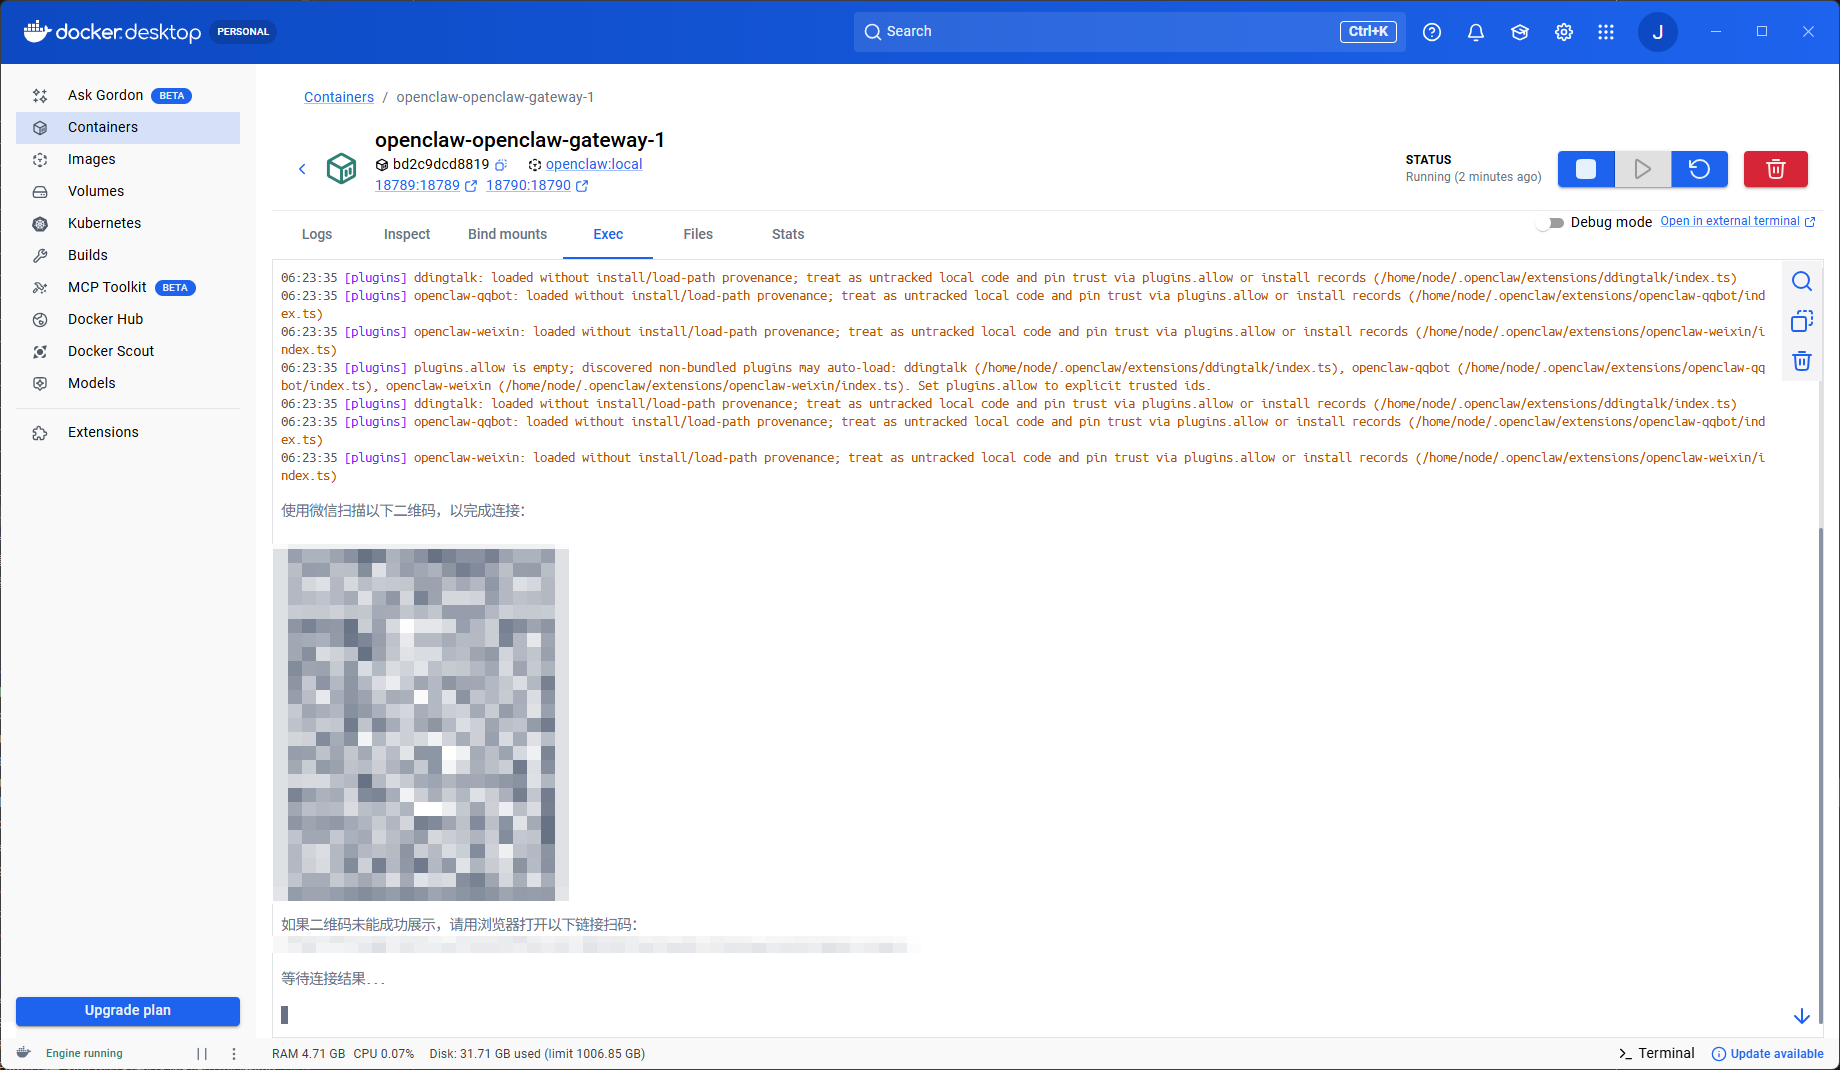Toggle Debug mode switch
Viewport: 1840px width, 1070px height.
(1550, 223)
